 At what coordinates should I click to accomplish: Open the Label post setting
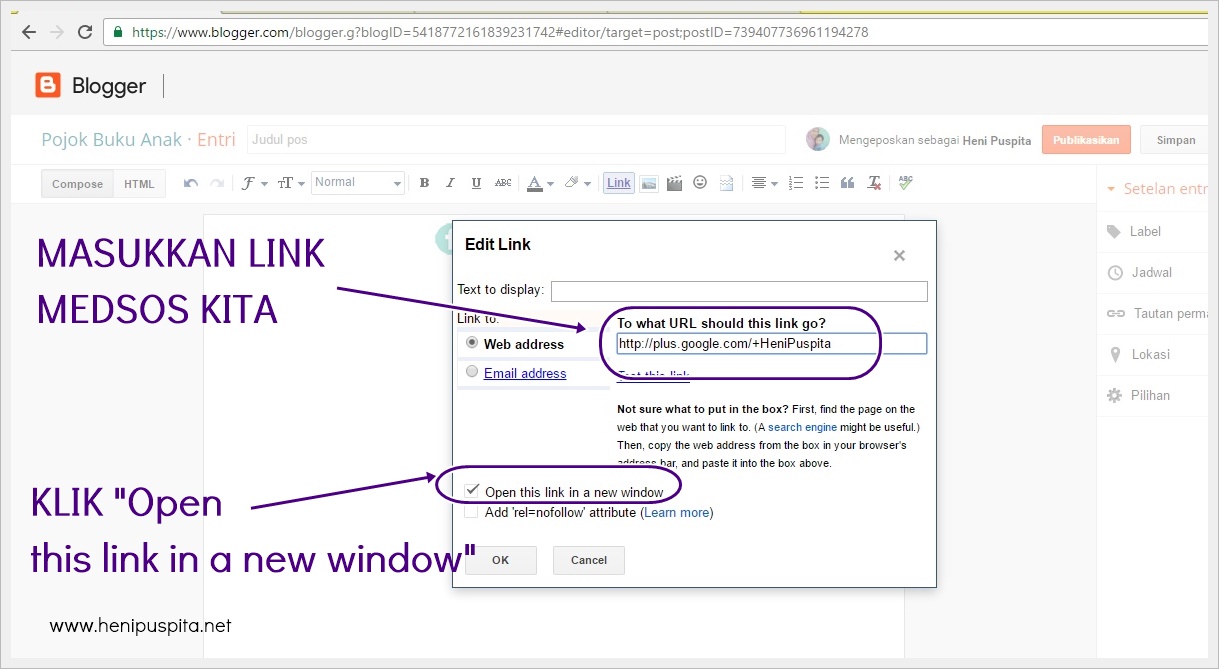[1145, 231]
